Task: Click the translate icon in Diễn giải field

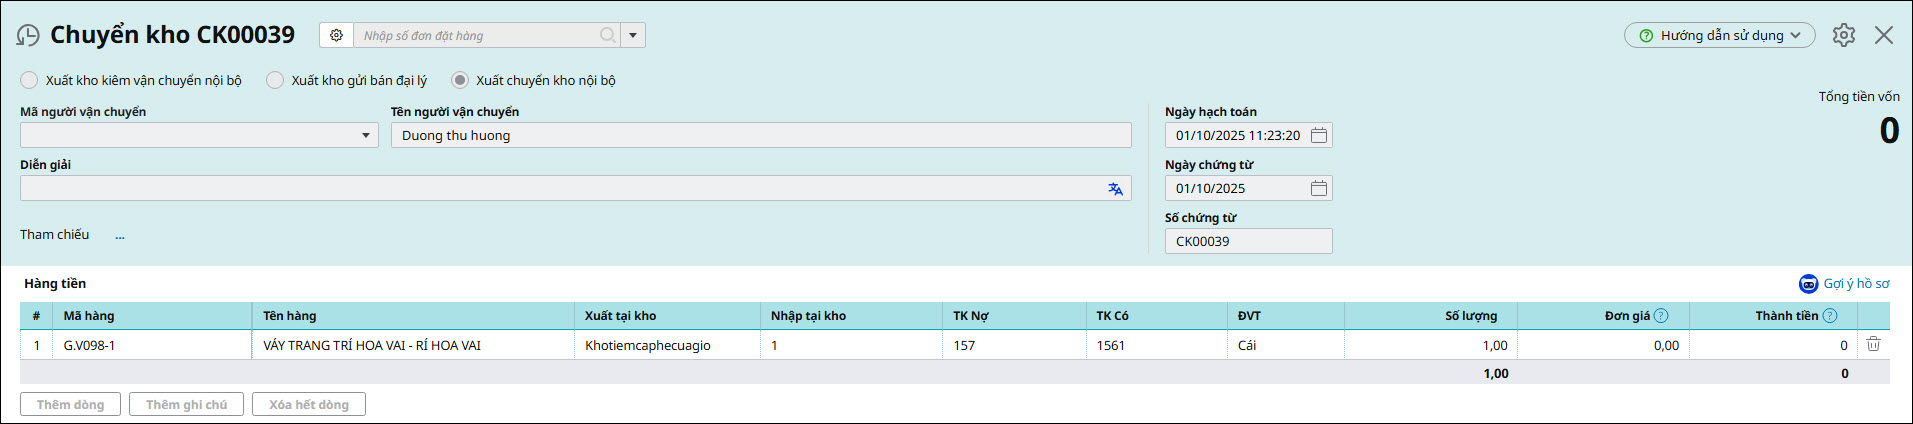Action: point(1115,189)
